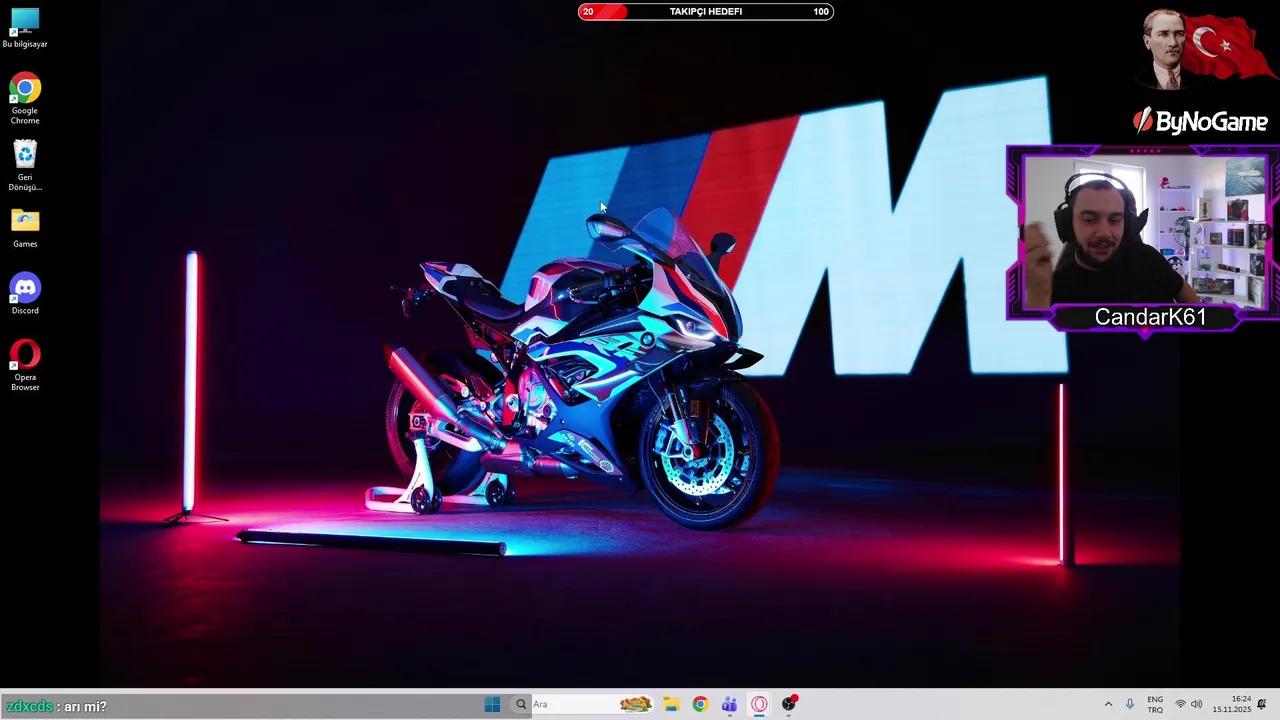1280x720 pixels.
Task: Open the Bu bilgisayar desktop icon
Action: [25, 28]
